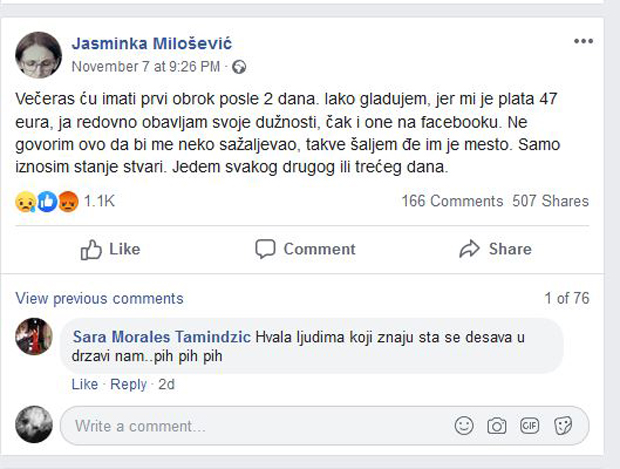This screenshot has width=620, height=469.
Task: Click the globe public audience icon
Action: point(239,68)
